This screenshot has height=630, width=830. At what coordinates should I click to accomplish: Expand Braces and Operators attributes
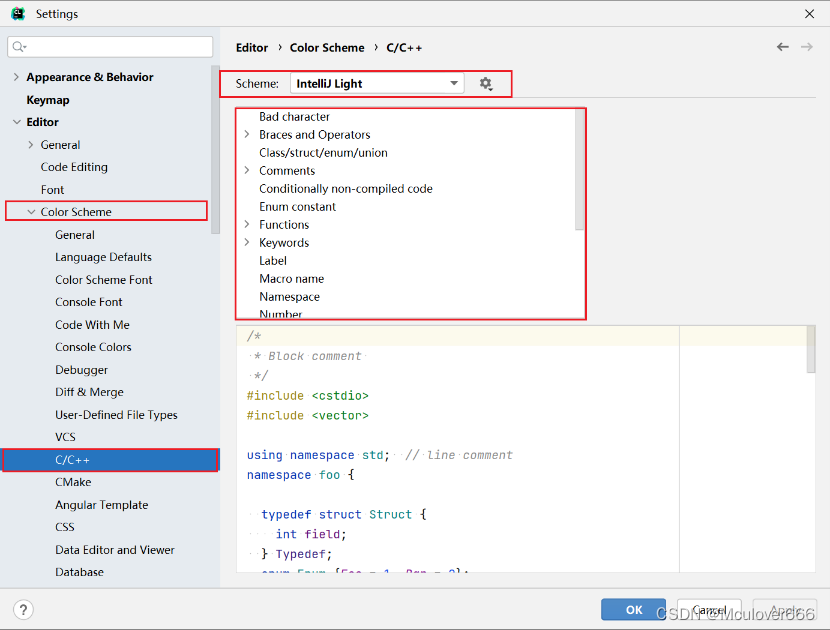[247, 134]
